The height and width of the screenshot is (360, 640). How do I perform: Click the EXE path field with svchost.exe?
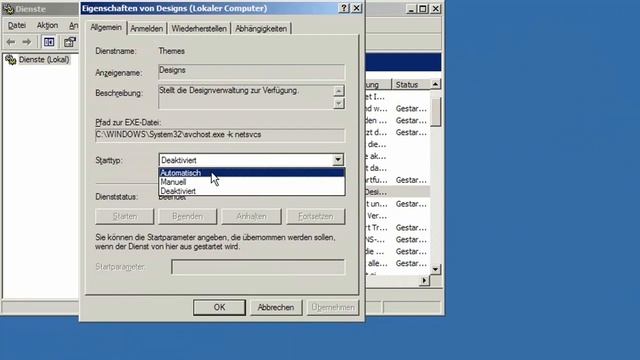(x=220, y=135)
